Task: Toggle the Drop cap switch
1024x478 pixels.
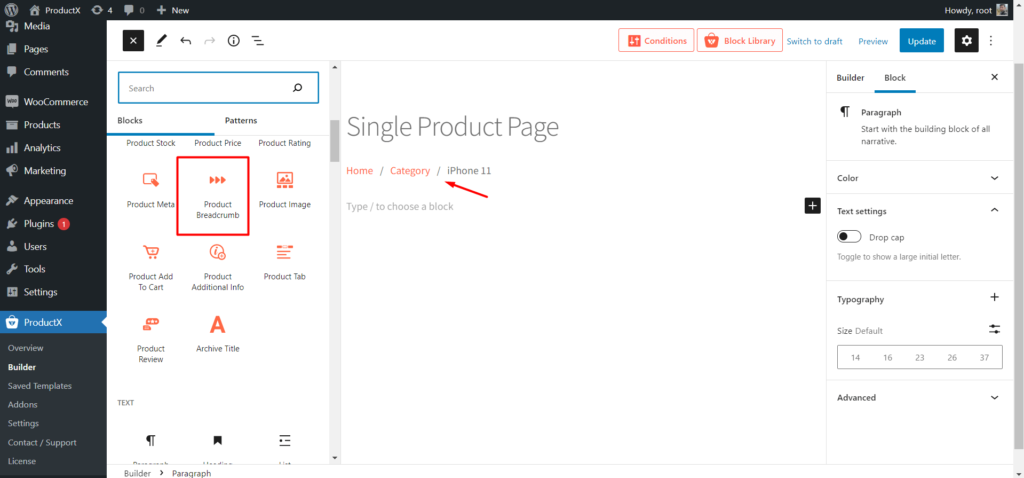Action: [x=849, y=236]
